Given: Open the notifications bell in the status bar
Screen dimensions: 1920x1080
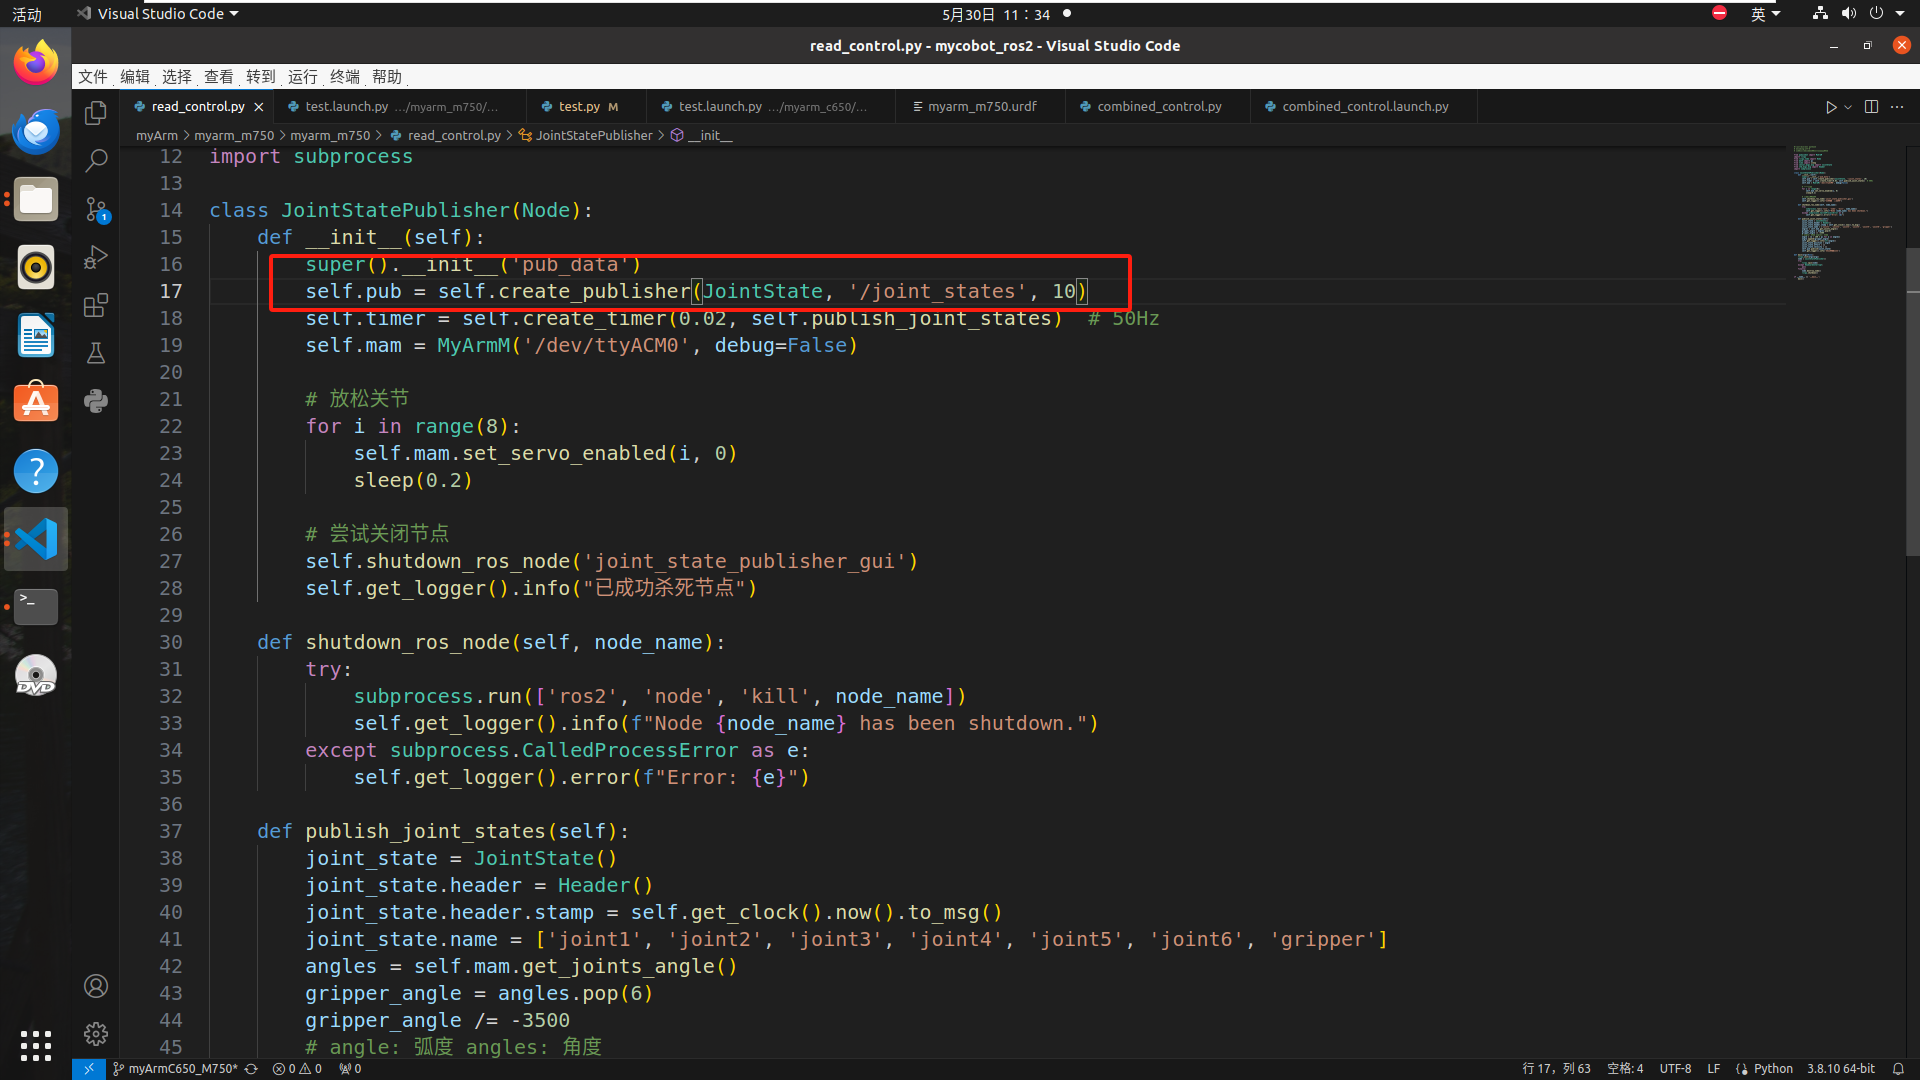Looking at the screenshot, I should point(1898,1068).
